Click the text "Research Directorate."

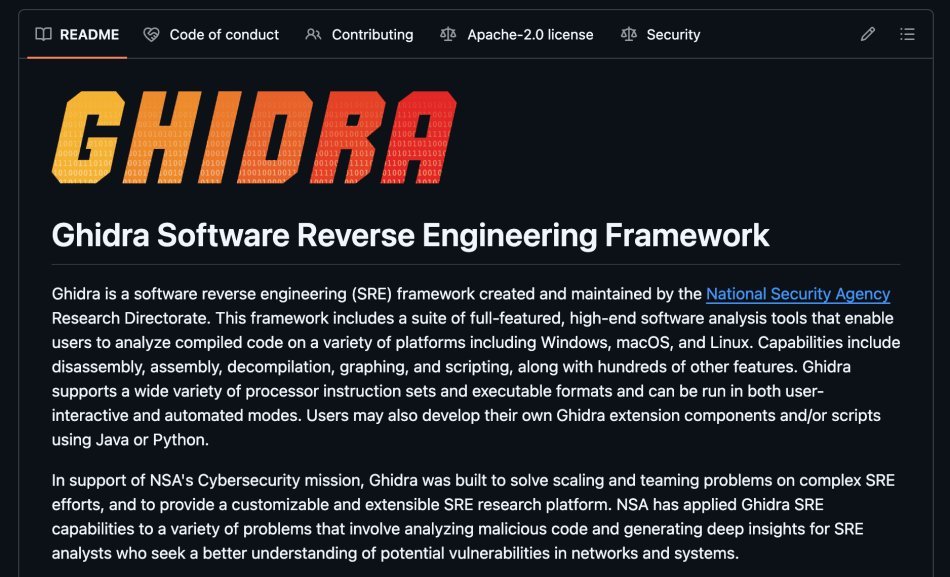coord(131,318)
